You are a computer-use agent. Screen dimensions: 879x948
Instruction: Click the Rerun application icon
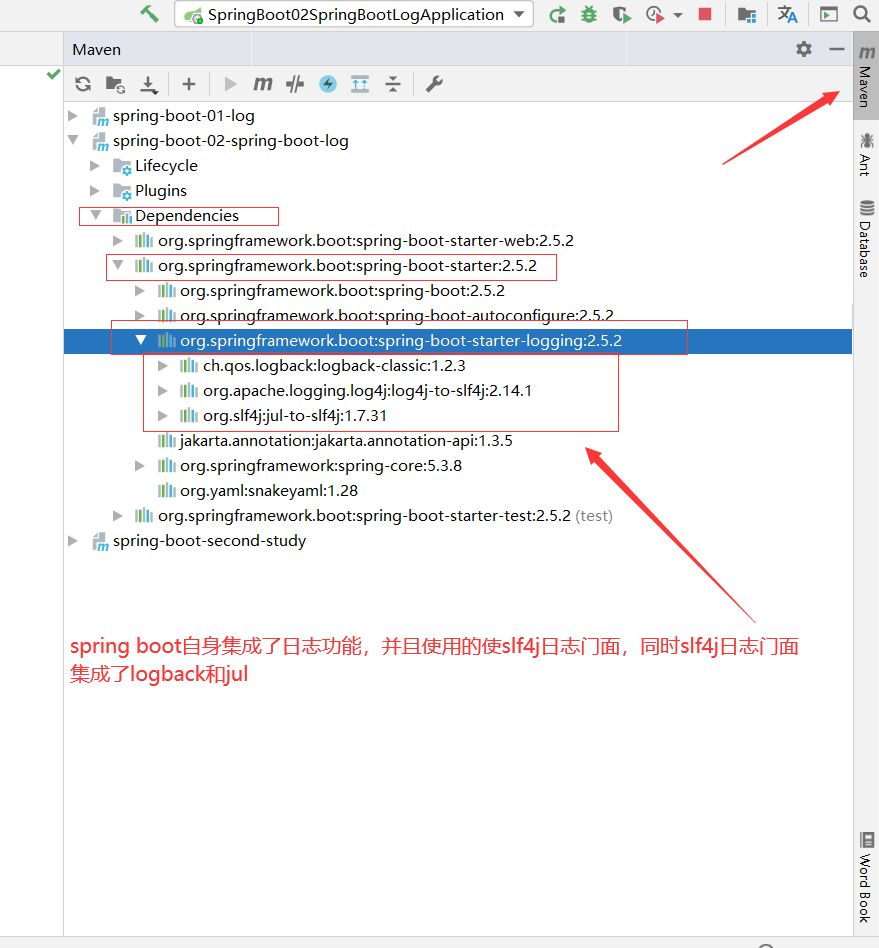[557, 15]
